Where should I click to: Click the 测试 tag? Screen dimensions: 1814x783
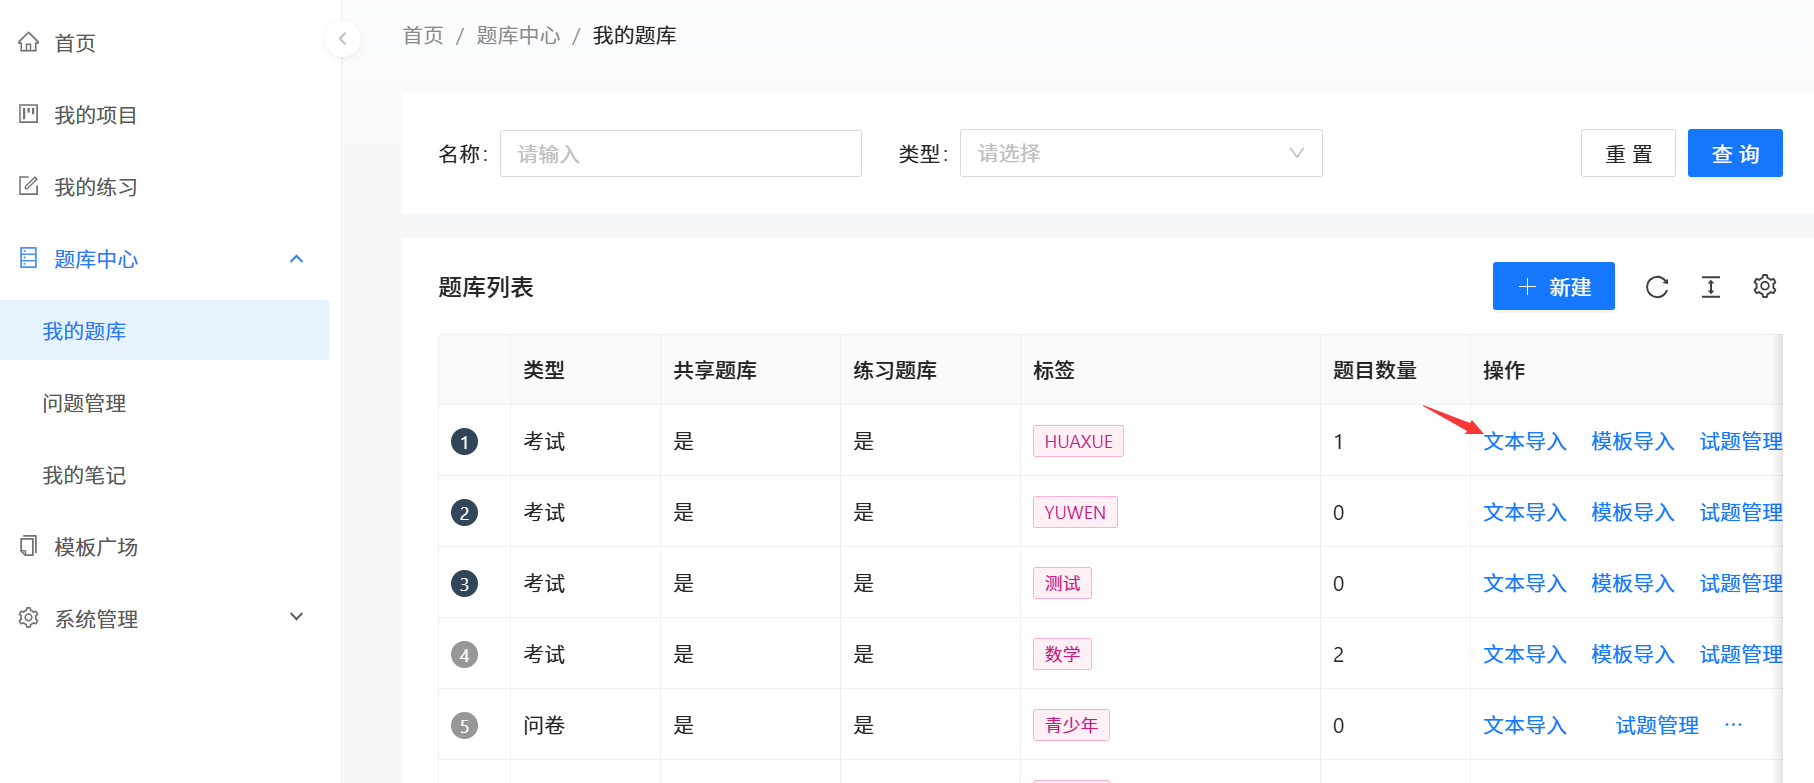[1062, 583]
